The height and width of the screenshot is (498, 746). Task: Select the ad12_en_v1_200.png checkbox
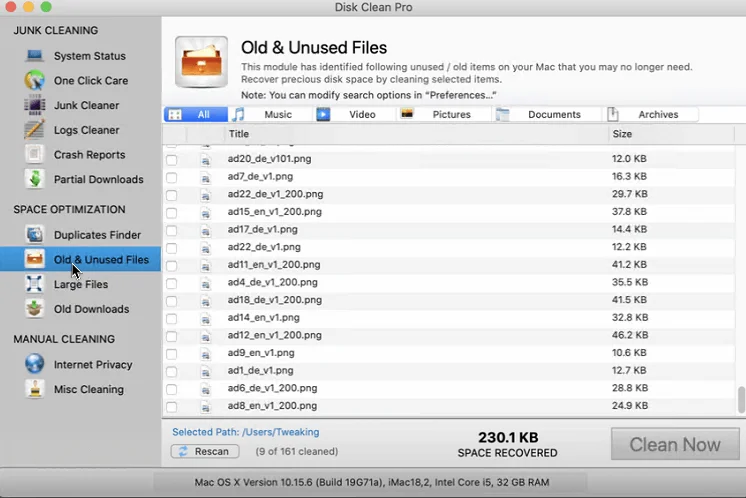point(172,336)
